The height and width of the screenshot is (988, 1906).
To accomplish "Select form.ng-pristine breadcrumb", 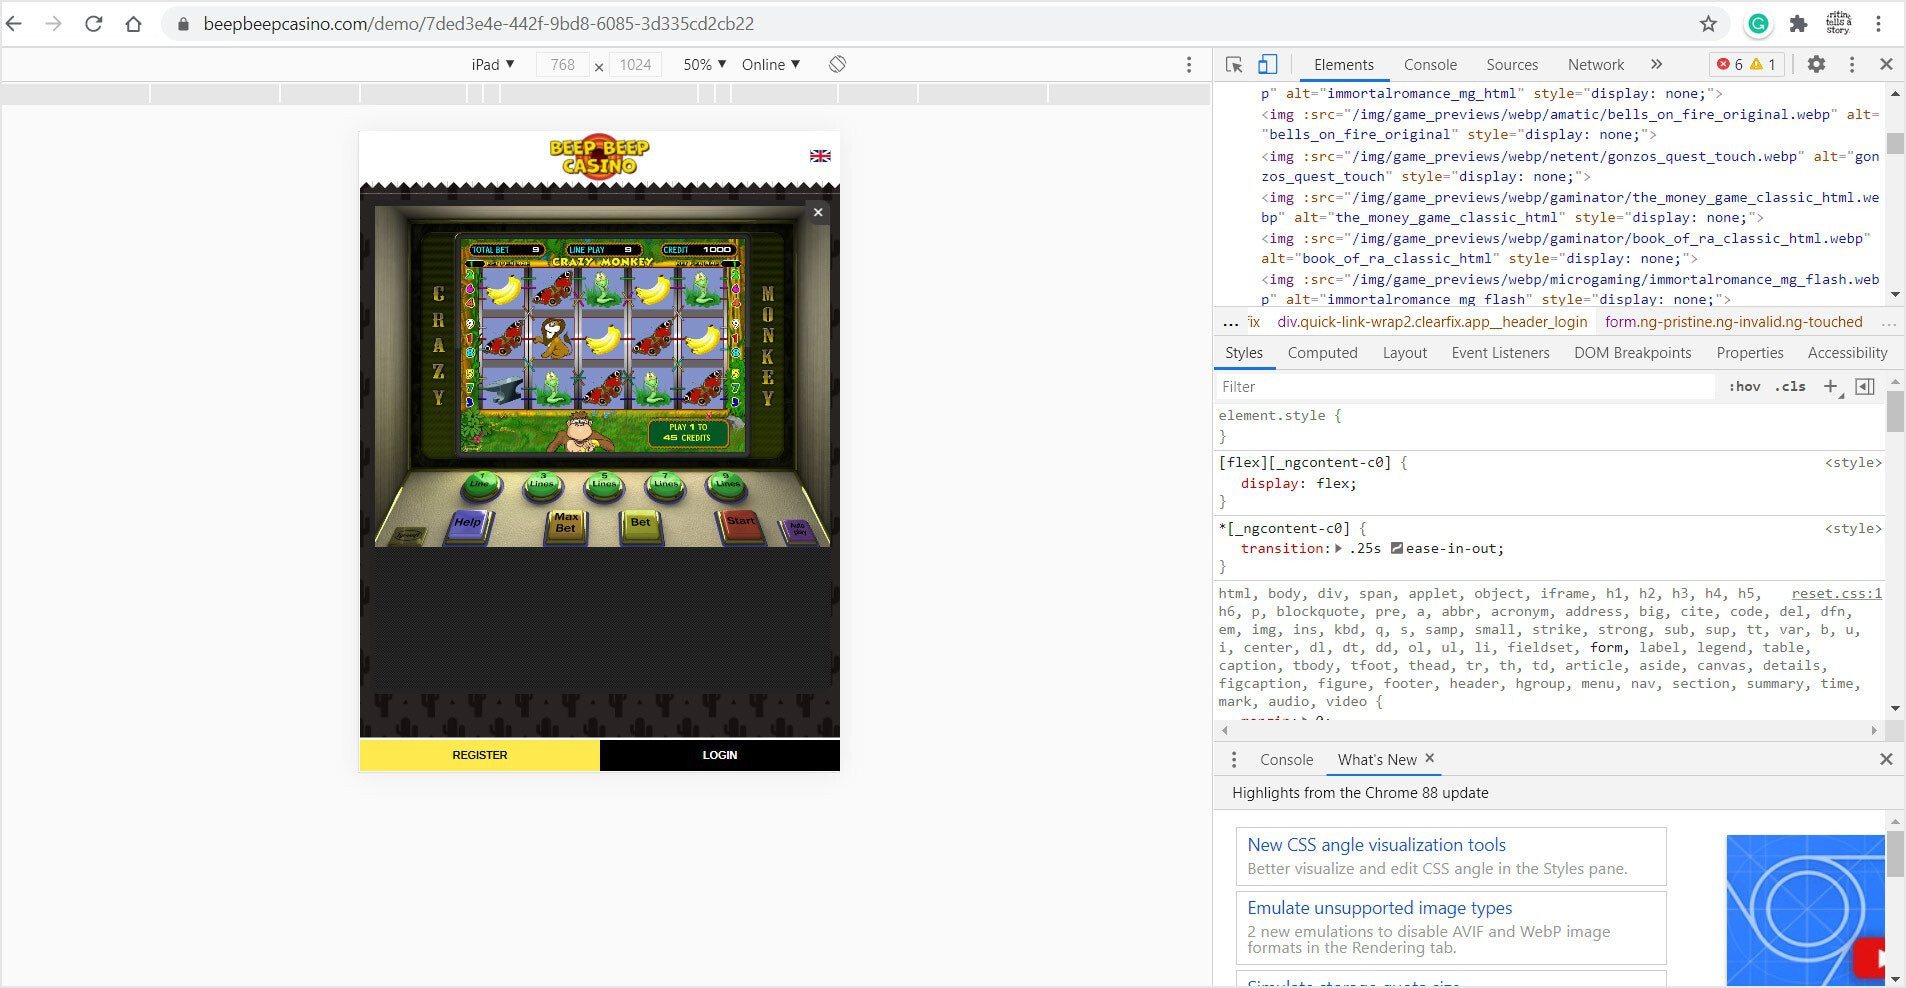I will (x=1734, y=322).
